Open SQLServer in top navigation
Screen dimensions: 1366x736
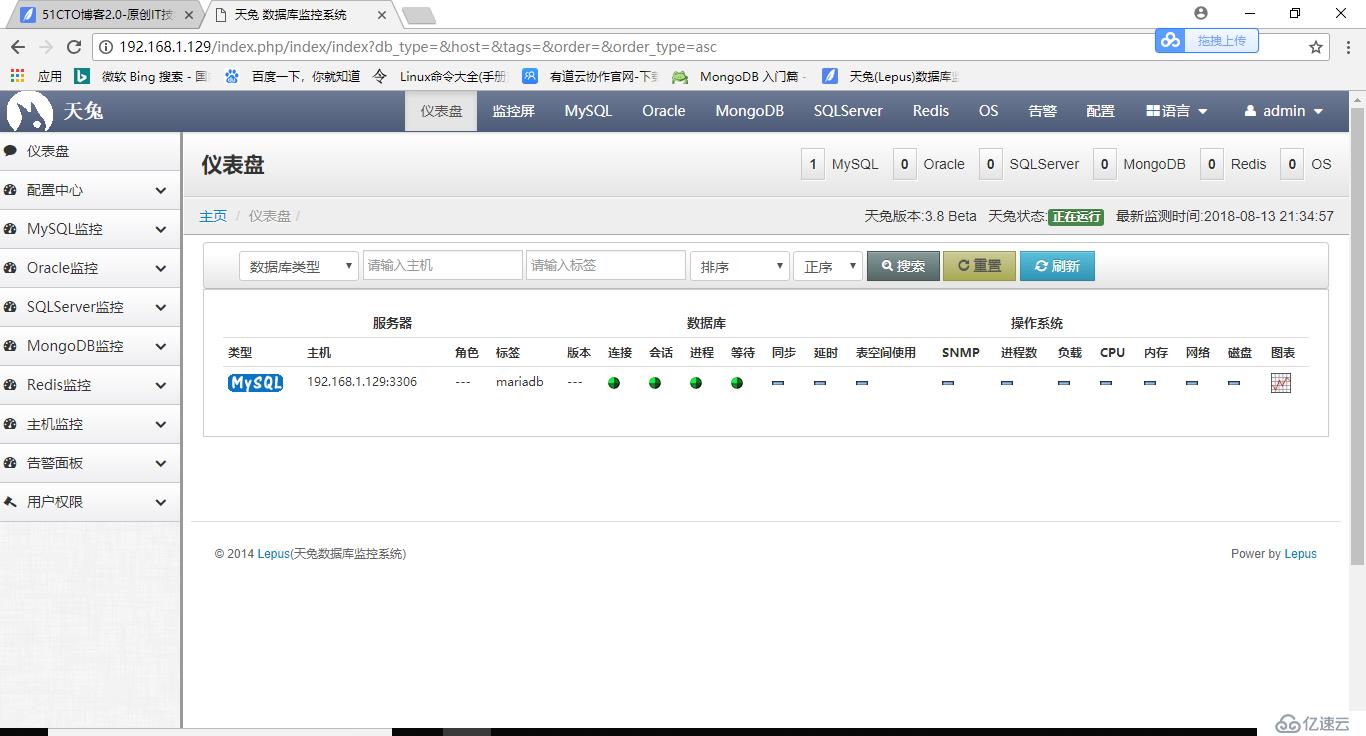848,111
